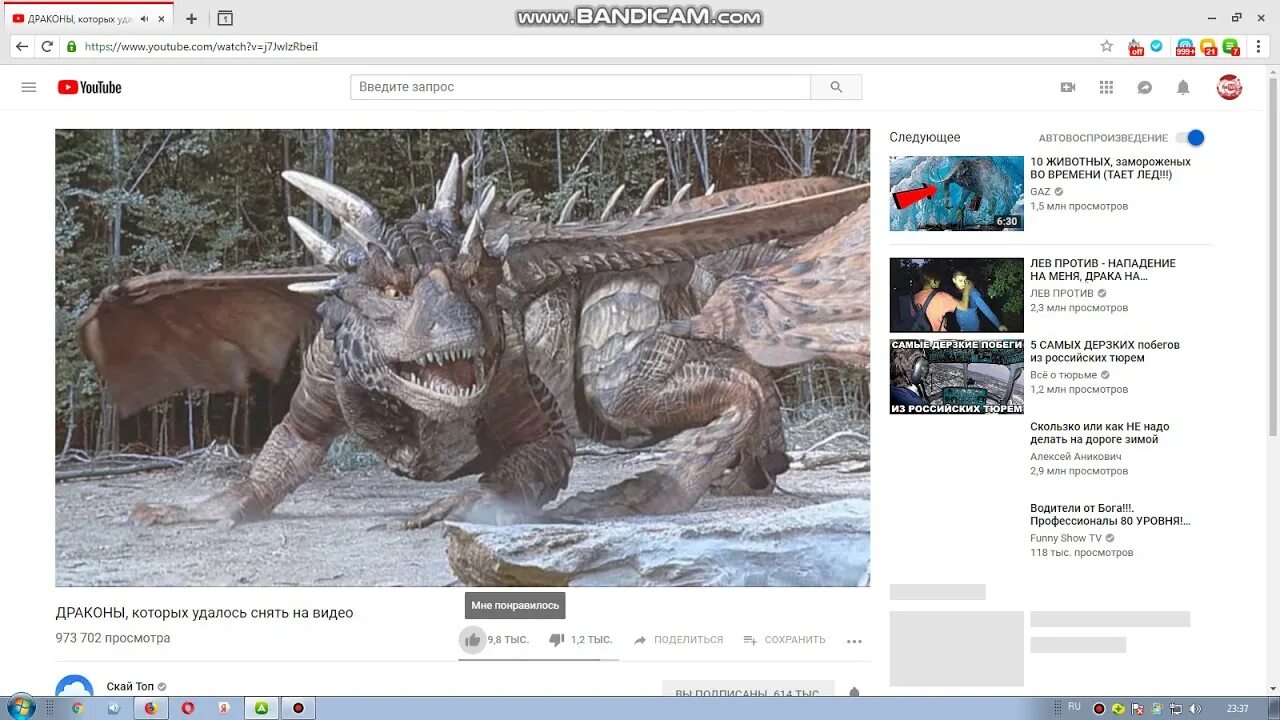
Task: Dislike the video with thumbs down
Action: click(557, 640)
